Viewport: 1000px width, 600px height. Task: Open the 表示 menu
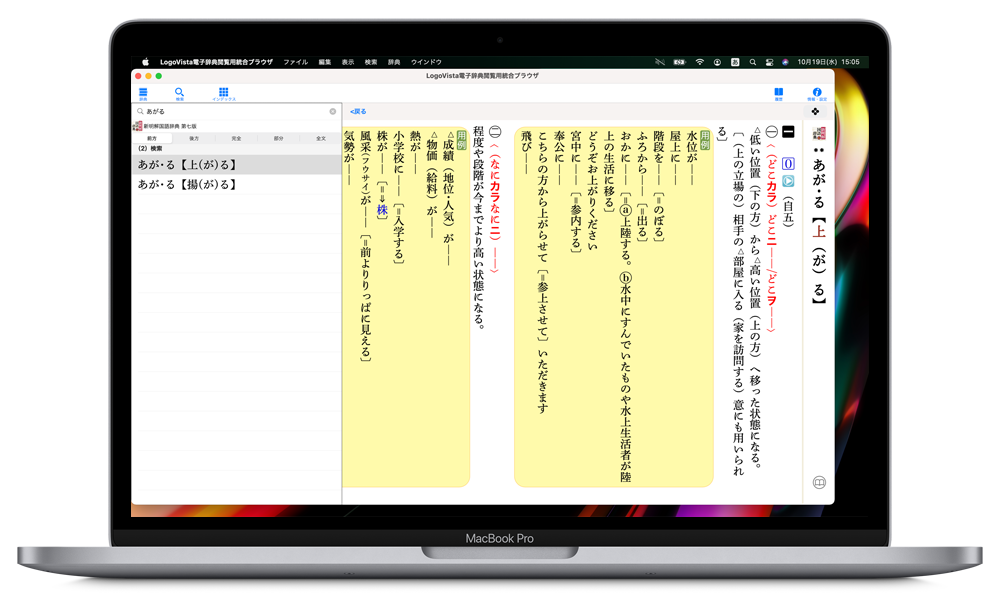click(348, 62)
